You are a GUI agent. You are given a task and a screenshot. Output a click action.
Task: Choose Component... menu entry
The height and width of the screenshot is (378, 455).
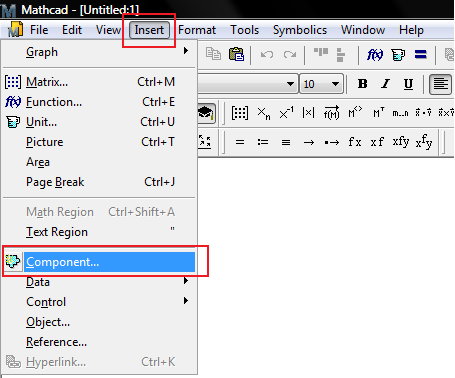(99, 262)
